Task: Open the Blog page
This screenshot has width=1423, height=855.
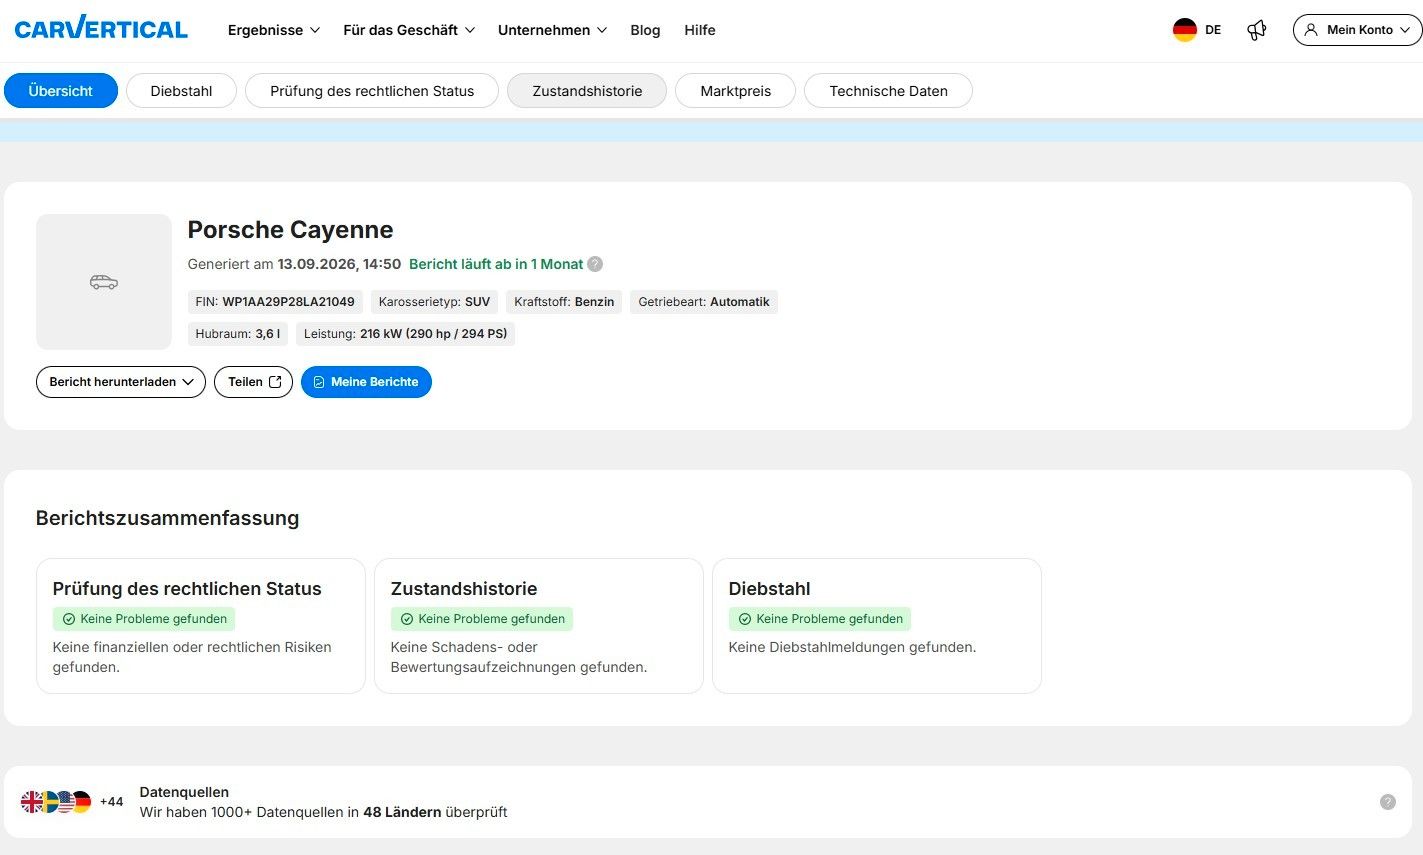Action: click(x=645, y=30)
